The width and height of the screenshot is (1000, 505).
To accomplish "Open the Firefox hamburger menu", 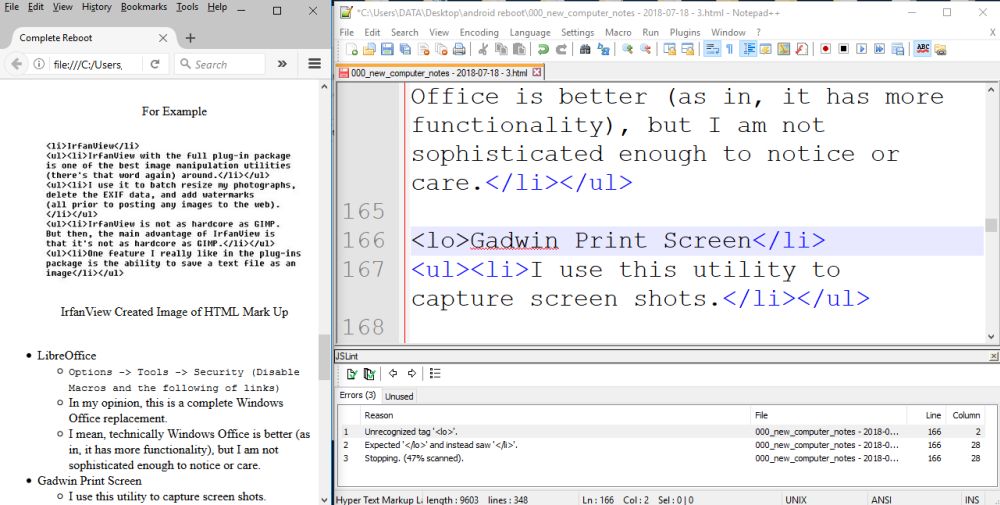I will pos(314,64).
